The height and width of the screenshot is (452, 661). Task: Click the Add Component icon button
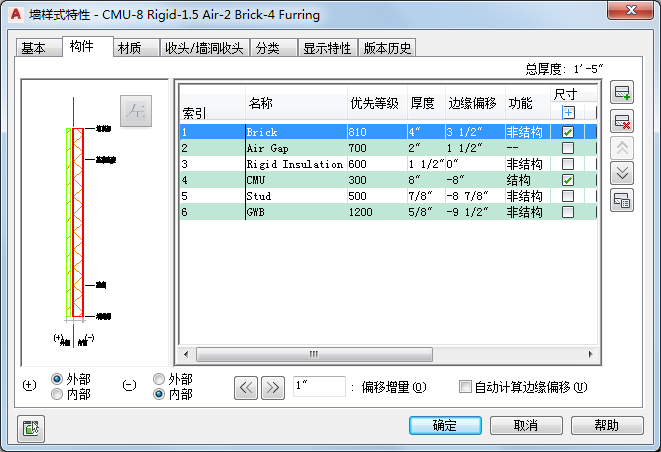622,92
